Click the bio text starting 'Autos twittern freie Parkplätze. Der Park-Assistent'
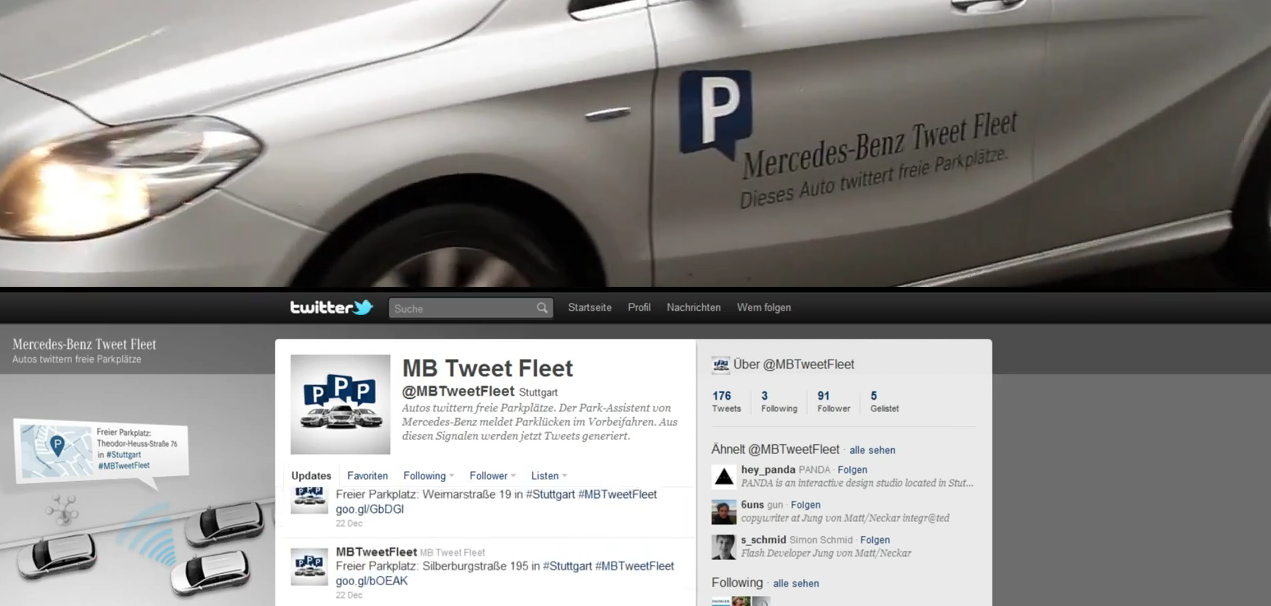 coord(539,422)
